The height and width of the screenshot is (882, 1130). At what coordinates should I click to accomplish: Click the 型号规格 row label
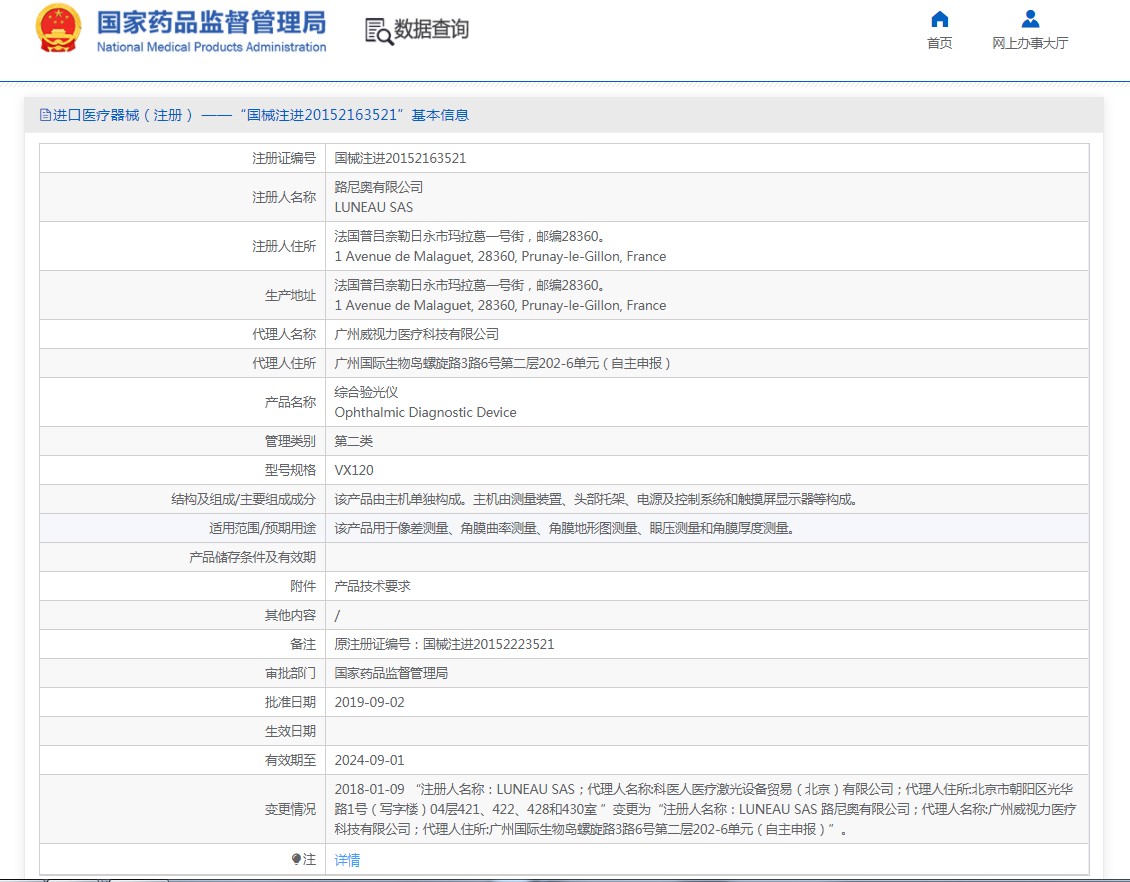(x=290, y=471)
